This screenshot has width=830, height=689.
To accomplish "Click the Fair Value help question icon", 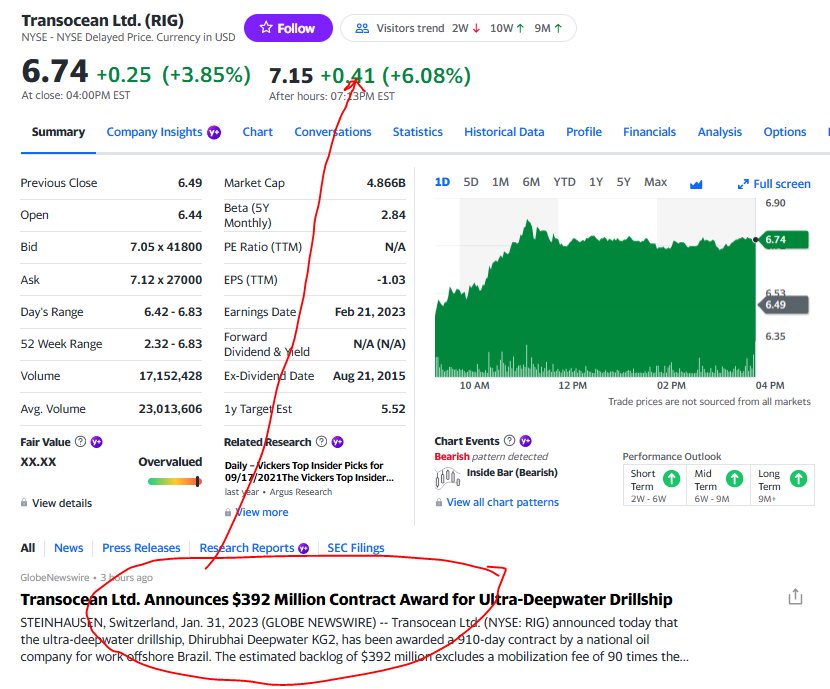I will click(80, 441).
